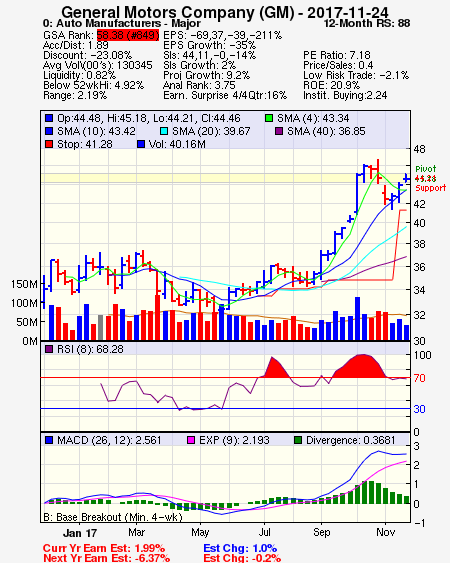
Task: Click the Sls Growth: 2% text
Action: coord(199,65)
